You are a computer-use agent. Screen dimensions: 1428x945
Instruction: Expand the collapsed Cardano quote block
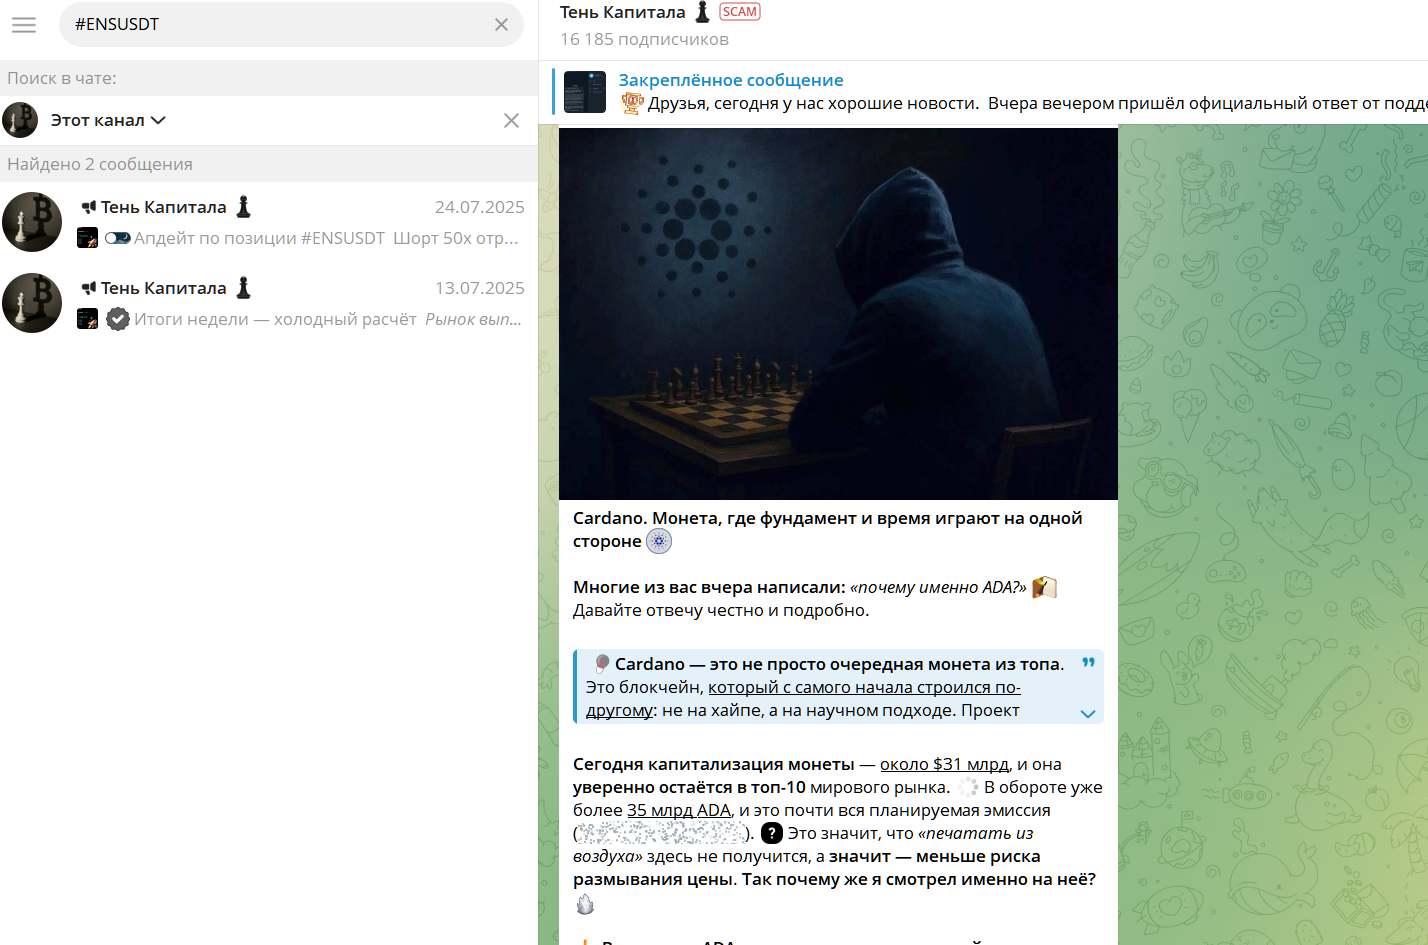(1088, 713)
